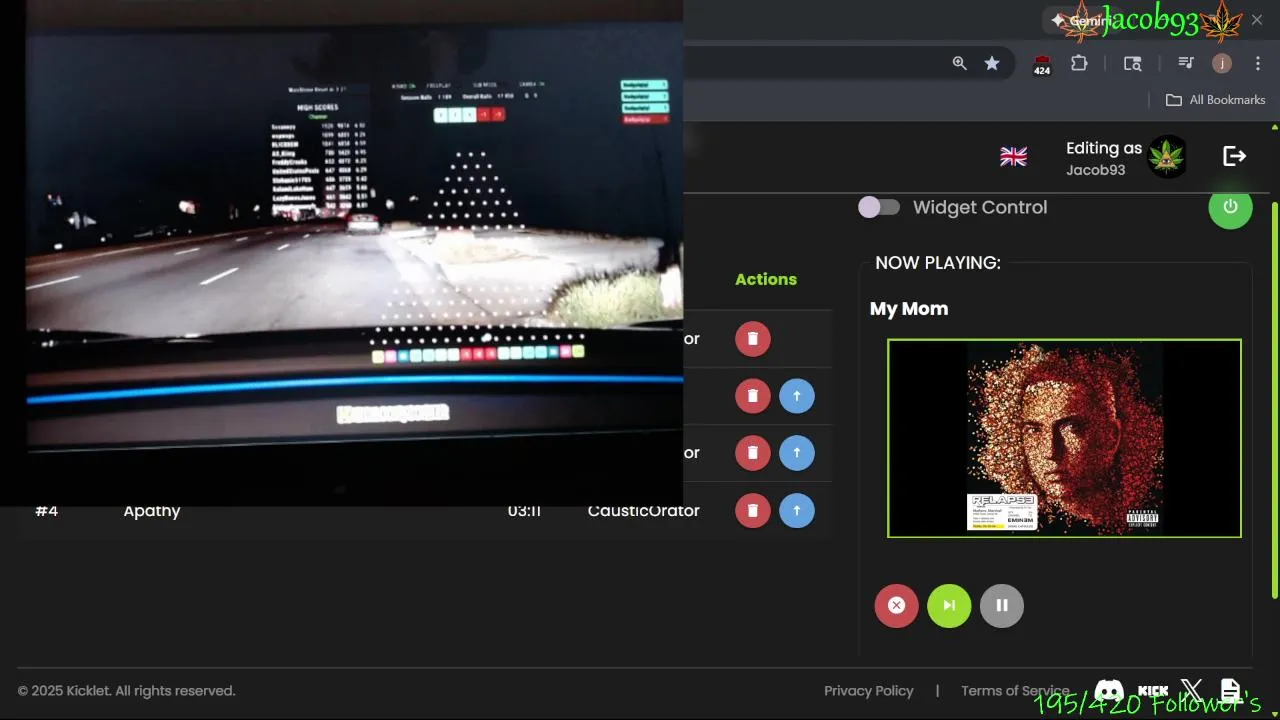Log out using the exit arrow icon
Viewport: 1280px width, 720px height.
click(1234, 156)
